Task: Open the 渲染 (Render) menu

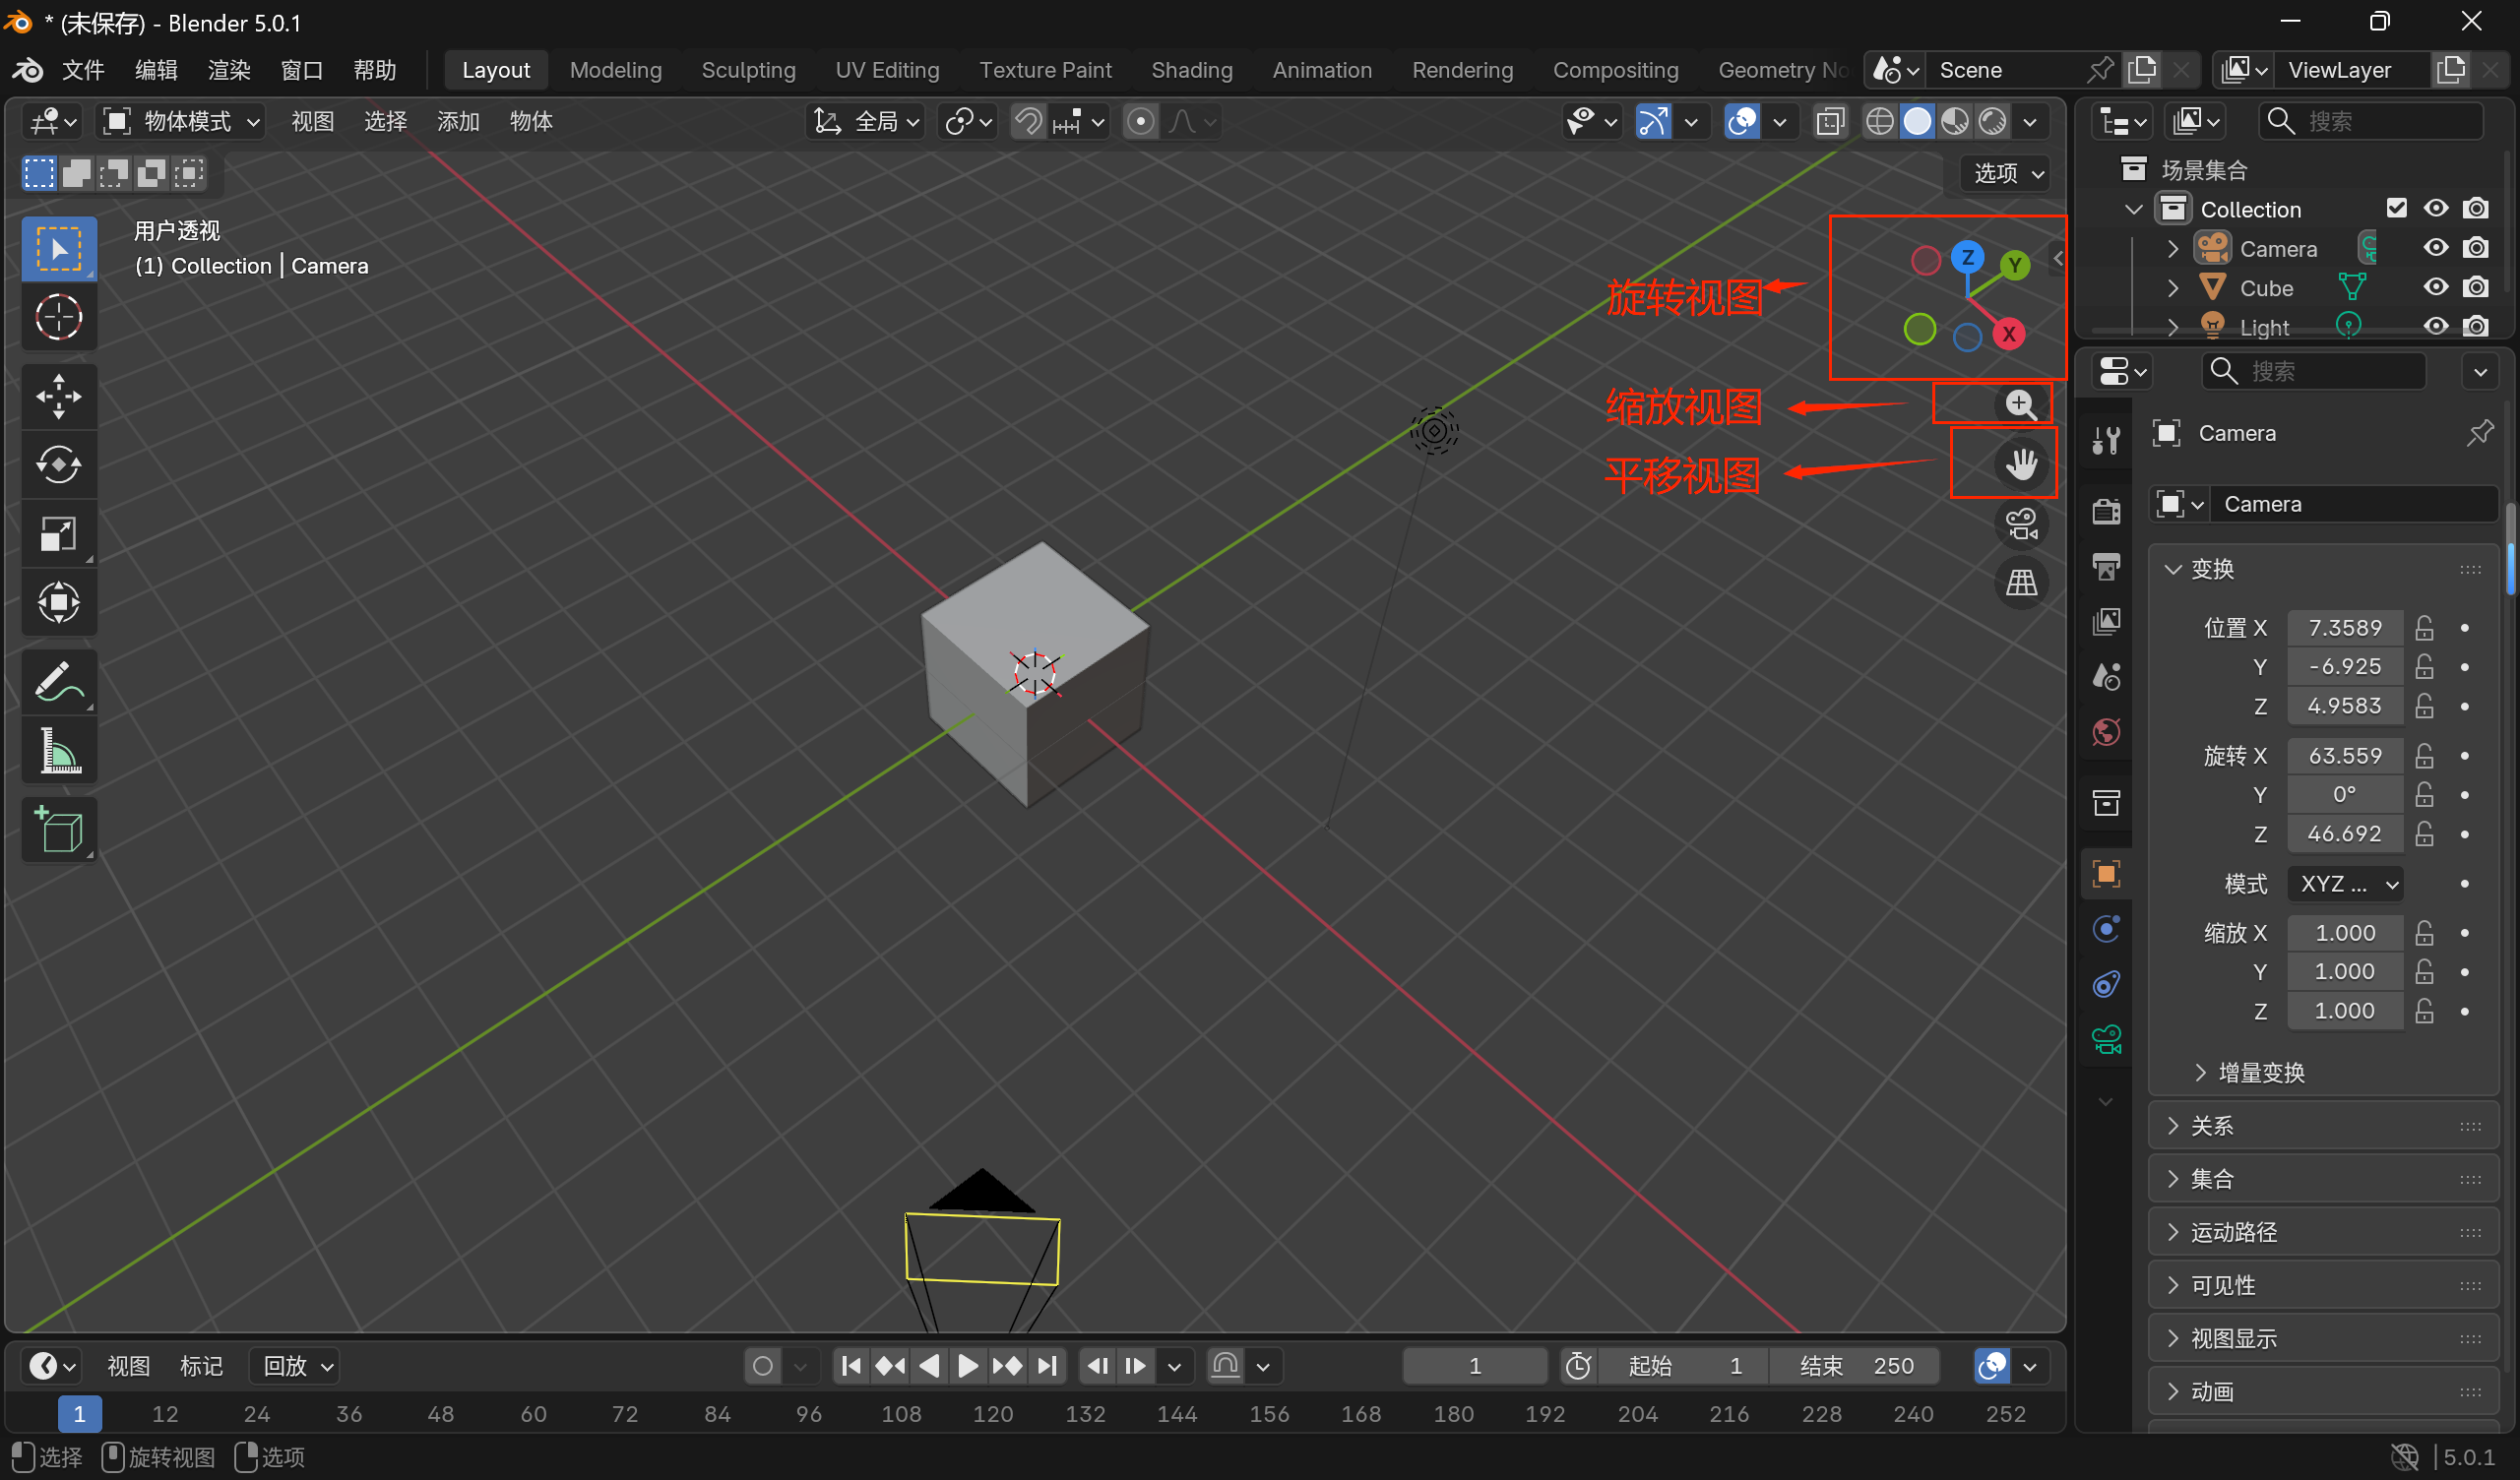Action: (x=229, y=70)
